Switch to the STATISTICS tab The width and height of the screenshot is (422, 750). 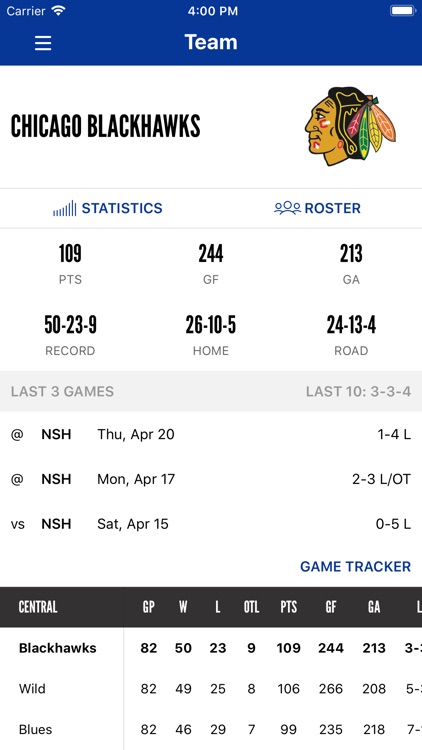coord(108,208)
